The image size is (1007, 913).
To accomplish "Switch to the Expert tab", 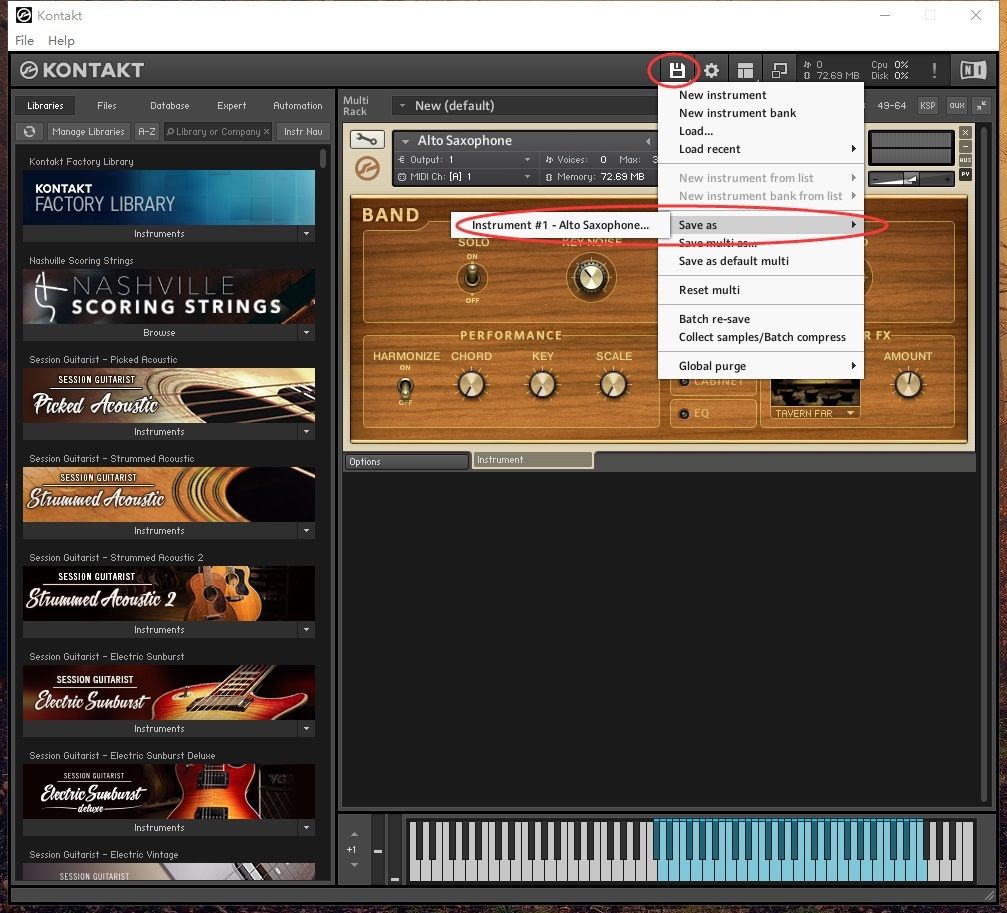I will (x=231, y=105).
